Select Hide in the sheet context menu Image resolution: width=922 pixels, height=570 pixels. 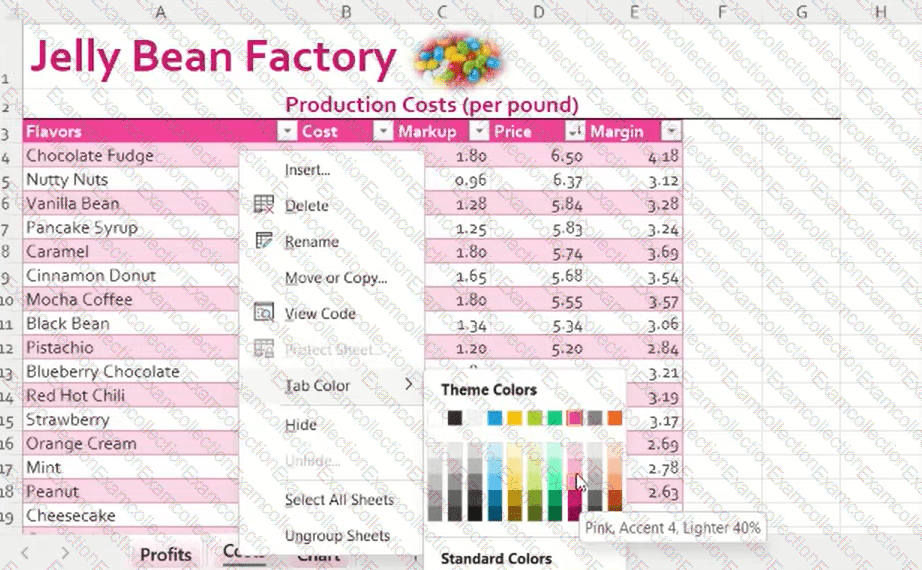[300, 425]
